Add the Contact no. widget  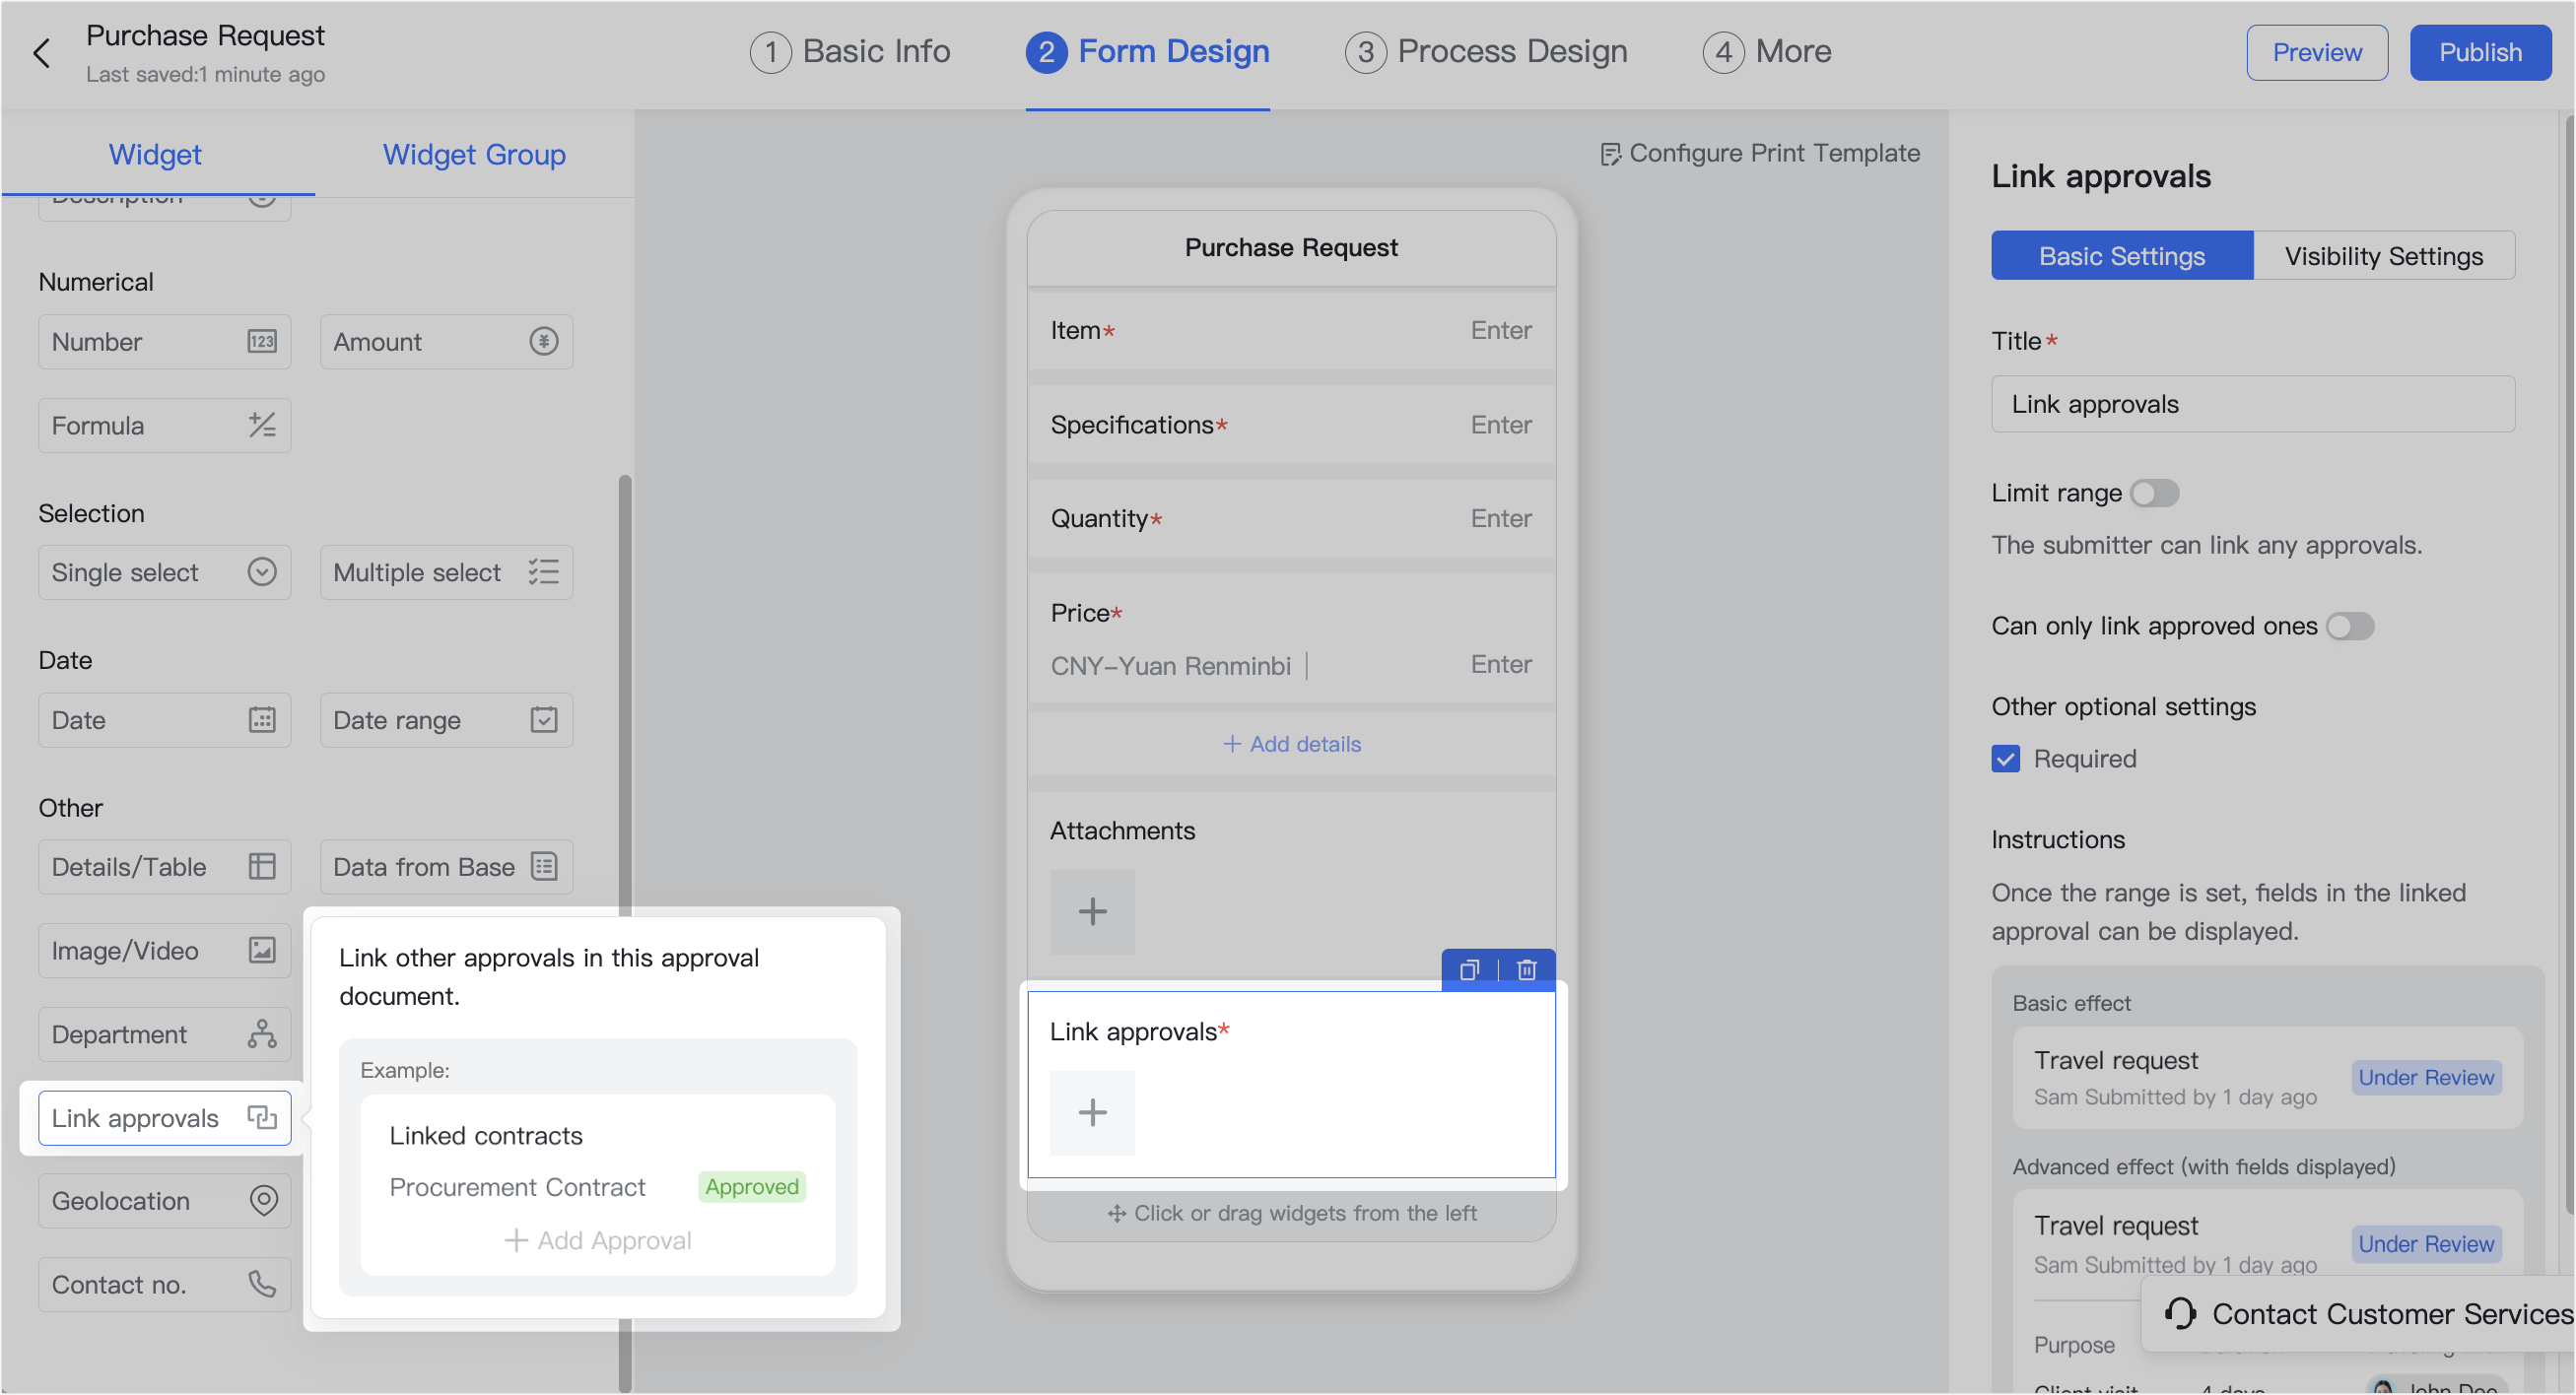(165, 1286)
